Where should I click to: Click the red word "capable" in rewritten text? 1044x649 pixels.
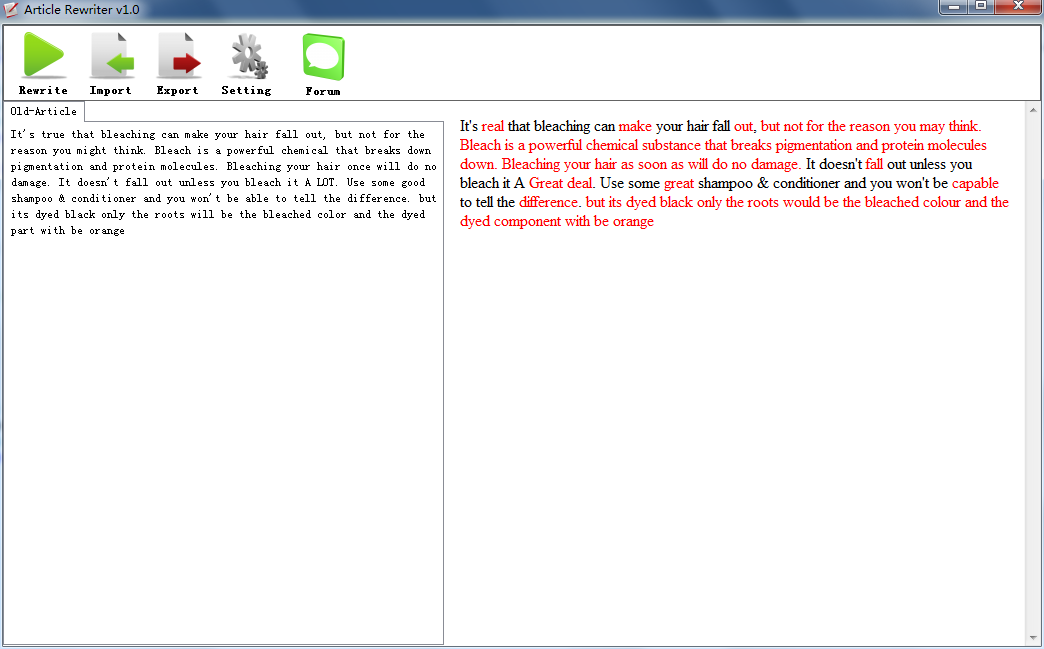tap(975, 184)
